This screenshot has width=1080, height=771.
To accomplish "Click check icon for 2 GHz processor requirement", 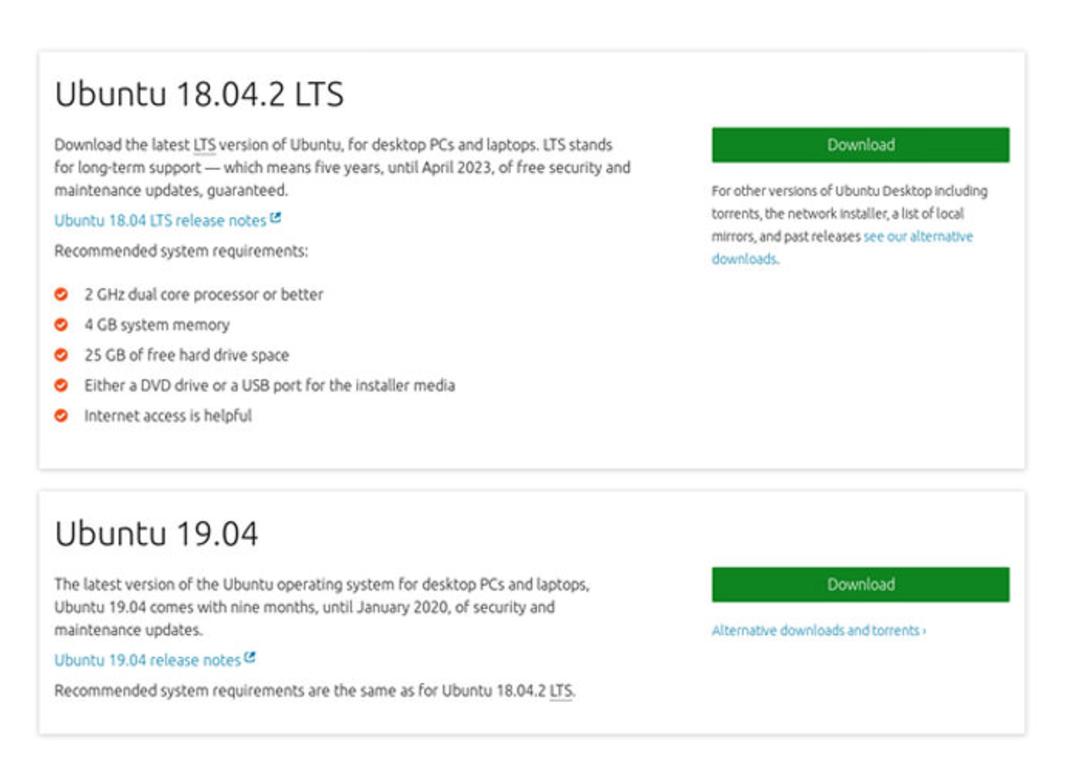I will tap(61, 294).
